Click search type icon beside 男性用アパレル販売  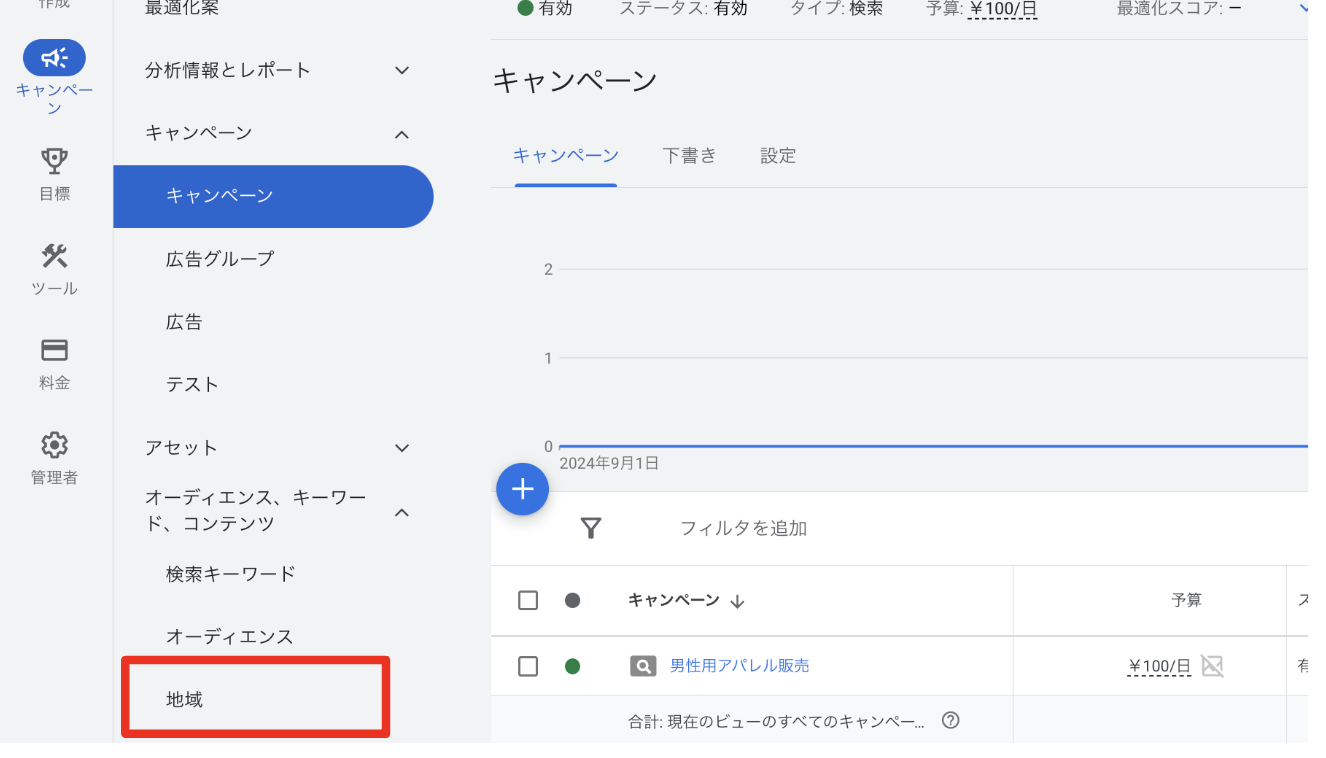click(x=643, y=666)
